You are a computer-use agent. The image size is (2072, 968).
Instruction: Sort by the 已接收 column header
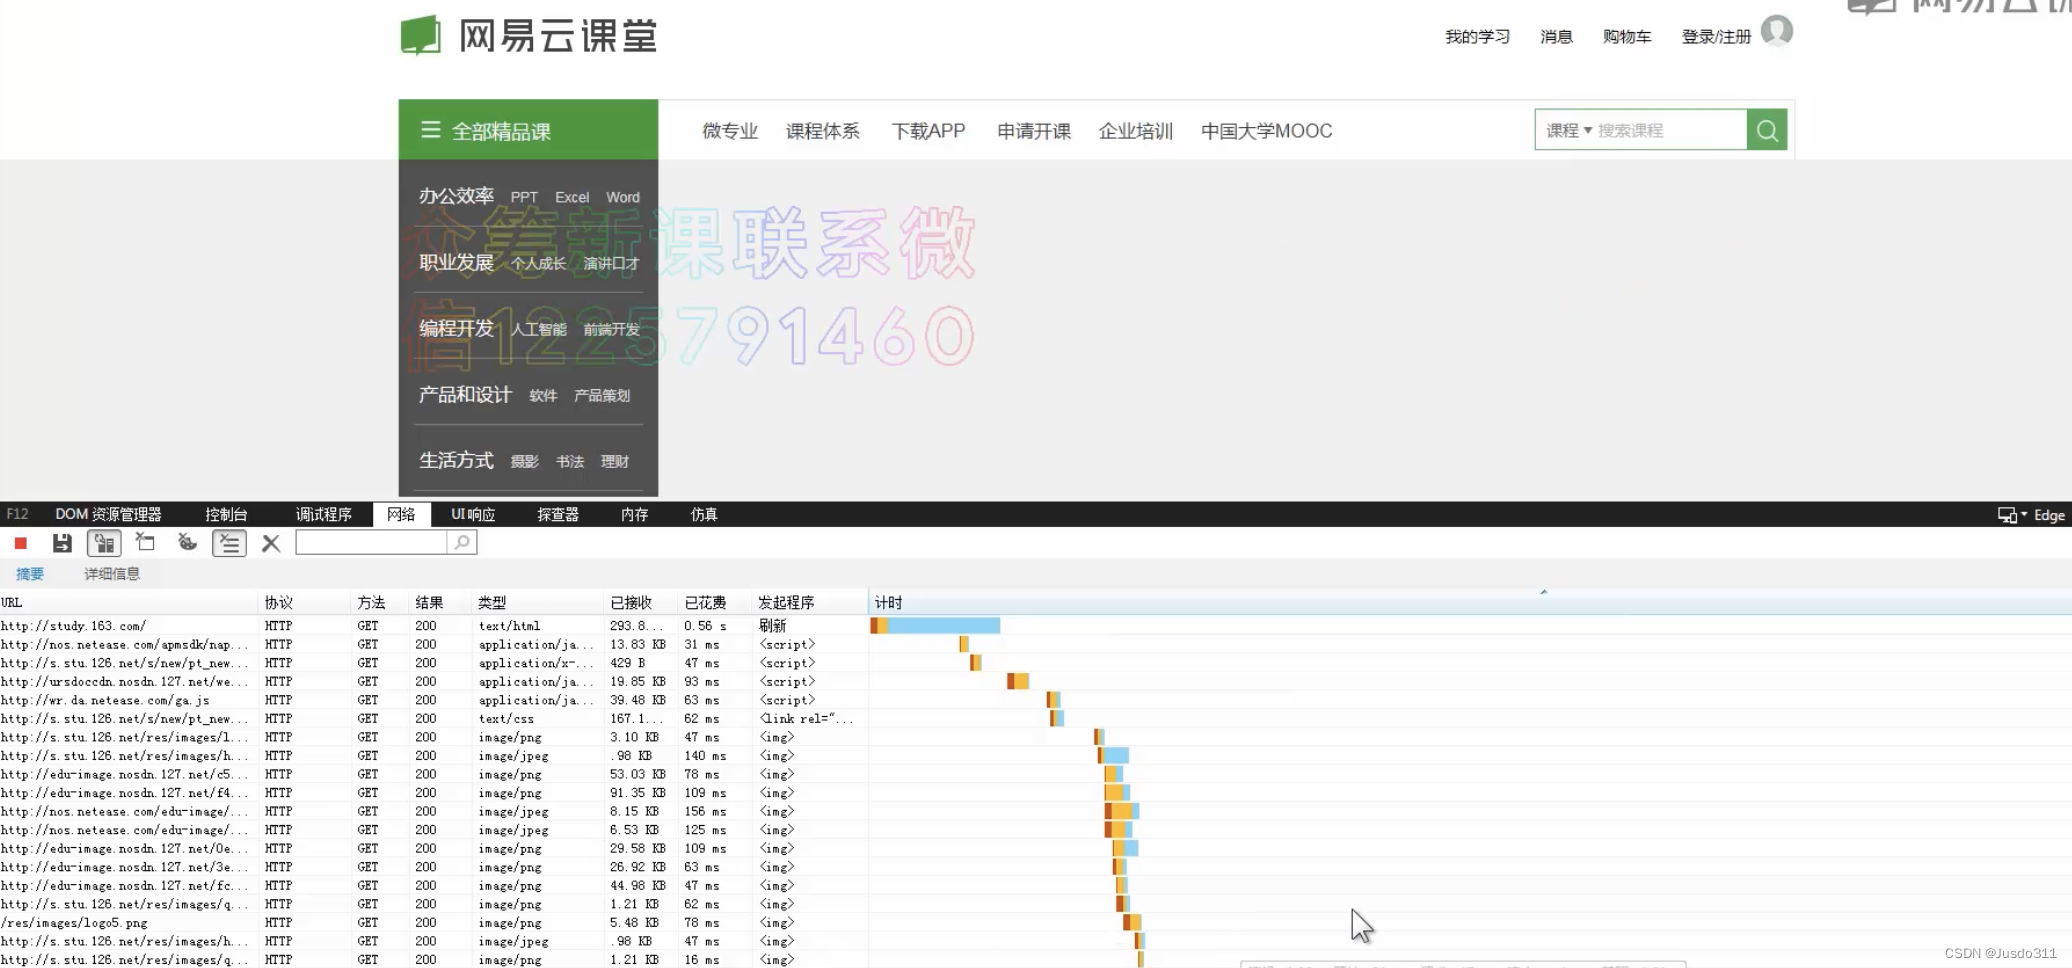click(x=642, y=602)
